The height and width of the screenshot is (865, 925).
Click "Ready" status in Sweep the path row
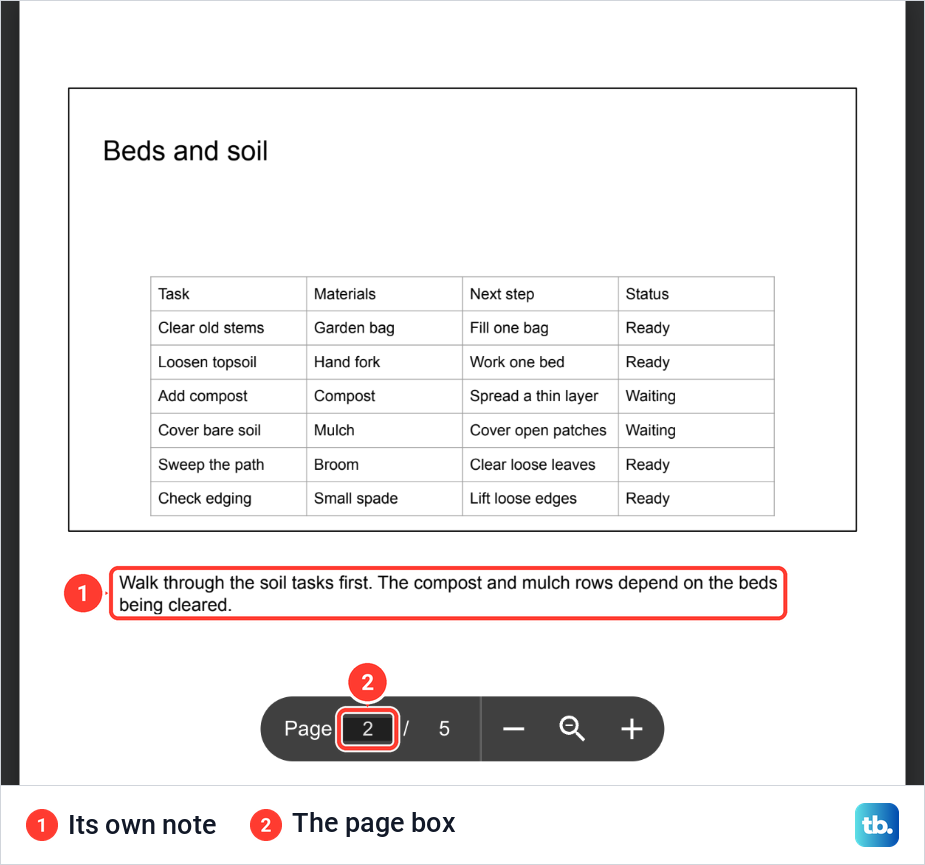pyautogui.click(x=696, y=465)
